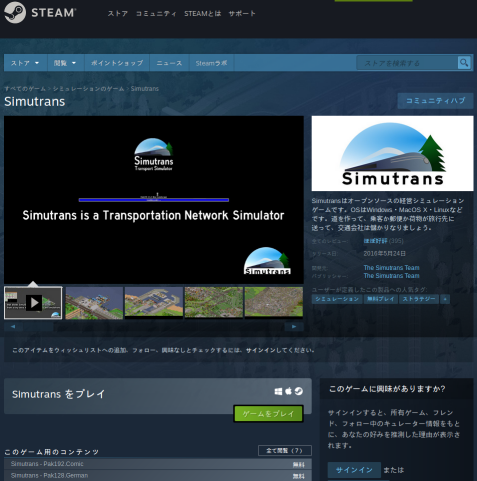Click the store search magnifier icon
The image size is (477, 481).
(x=464, y=63)
